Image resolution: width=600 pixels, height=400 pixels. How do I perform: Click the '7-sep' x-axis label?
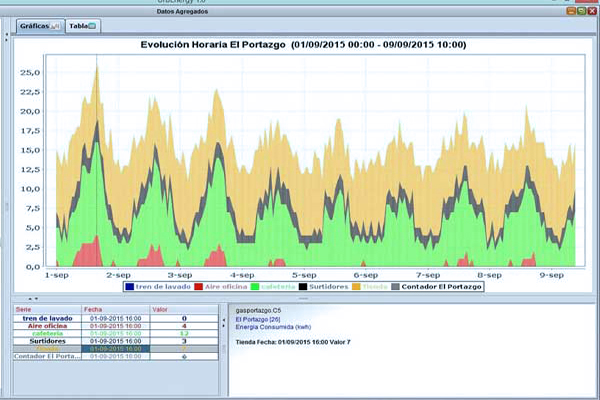coord(428,275)
